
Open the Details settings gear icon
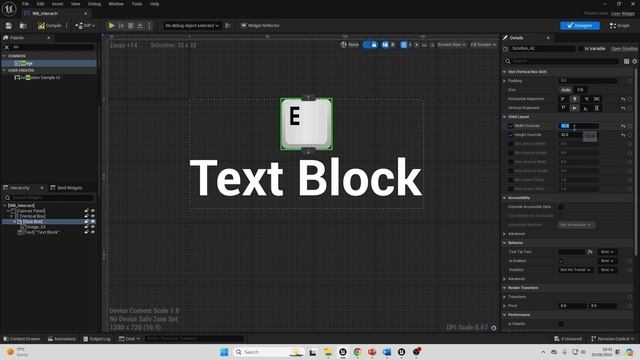click(635, 61)
